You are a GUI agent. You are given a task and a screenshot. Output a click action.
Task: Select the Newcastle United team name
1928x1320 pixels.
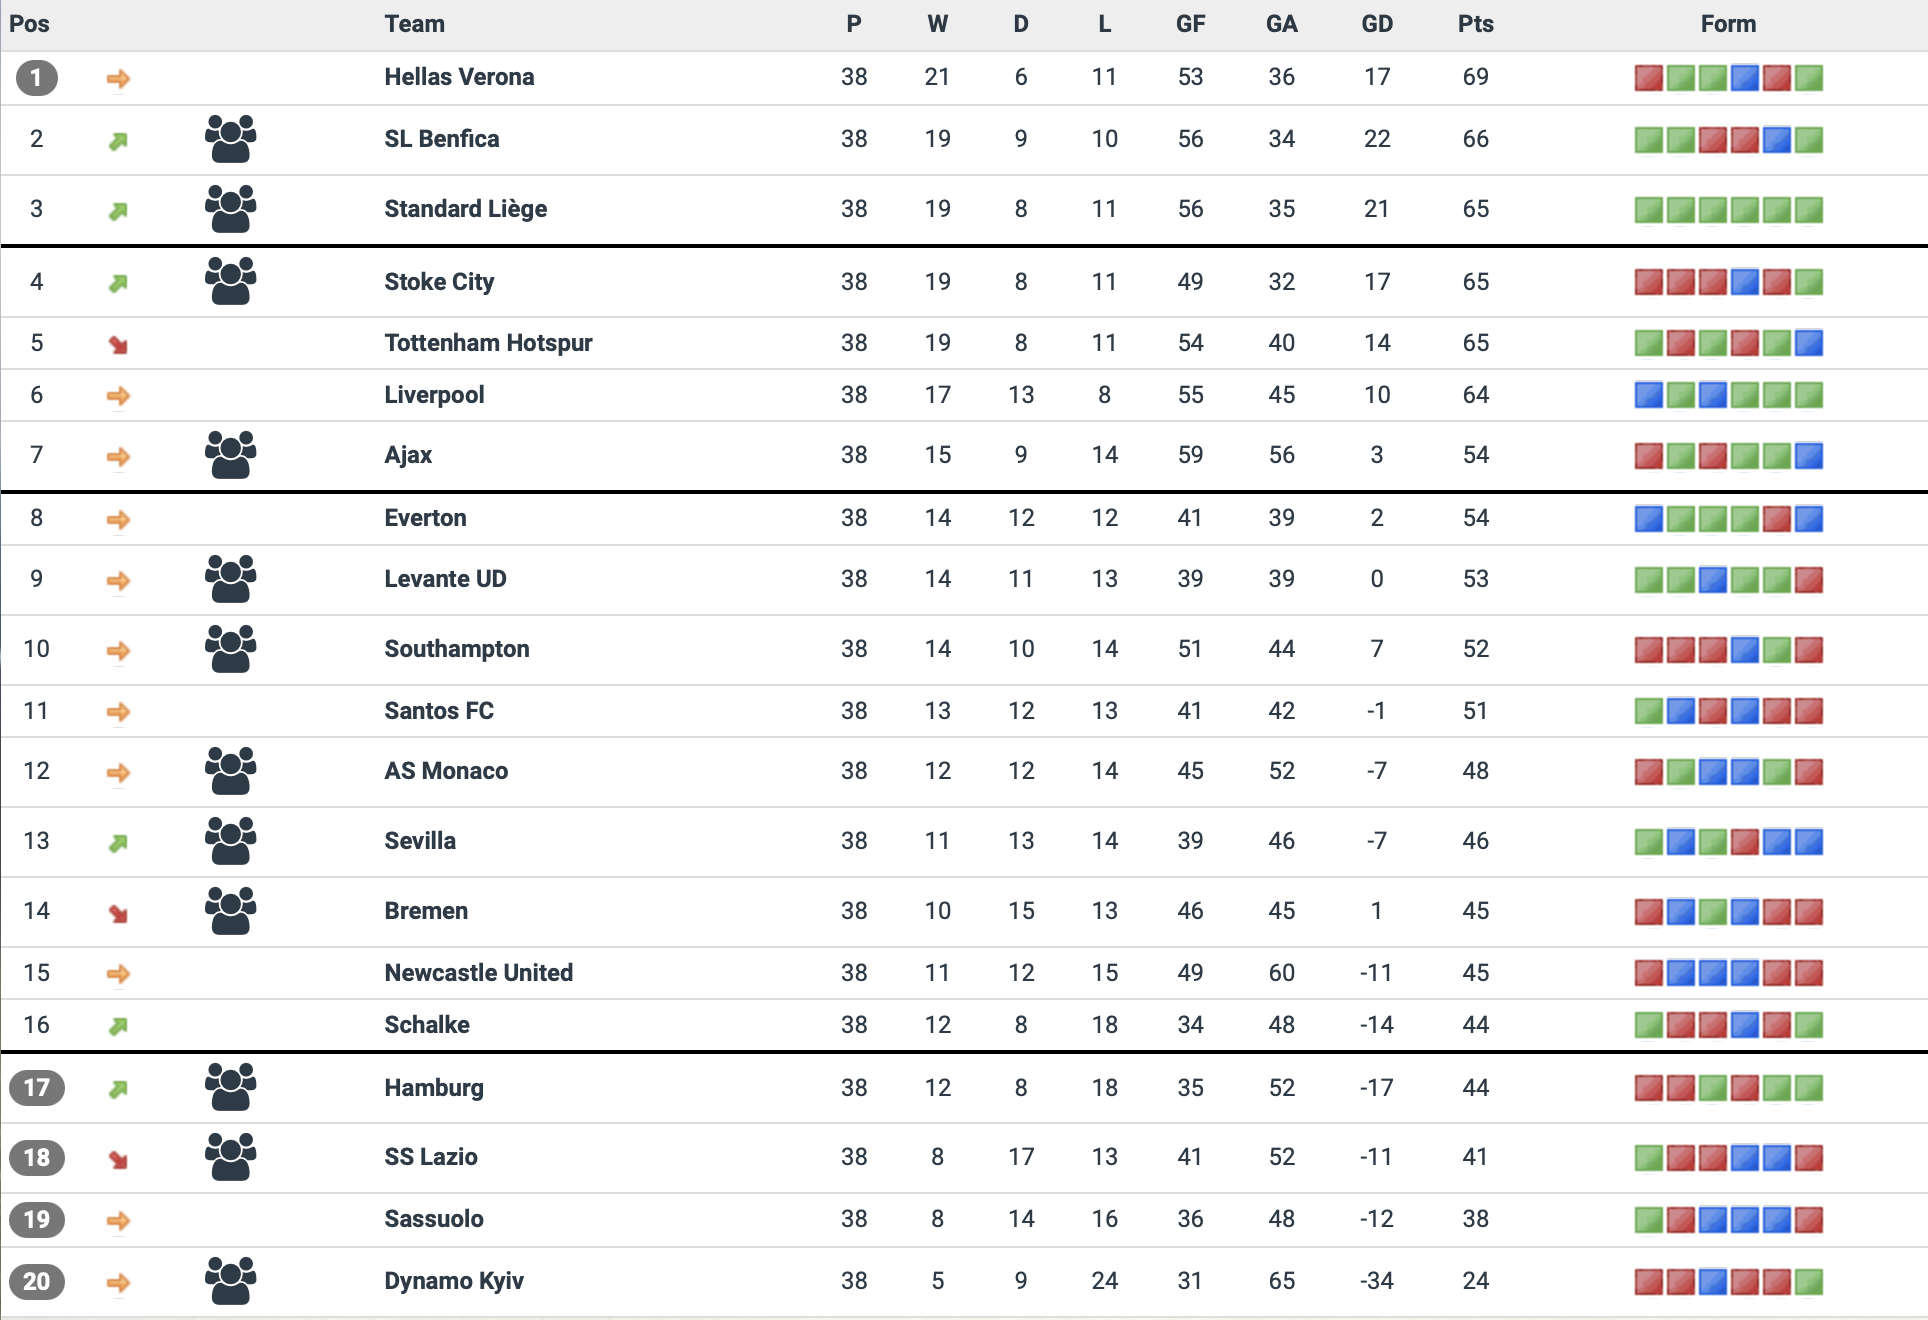pyautogui.click(x=478, y=973)
